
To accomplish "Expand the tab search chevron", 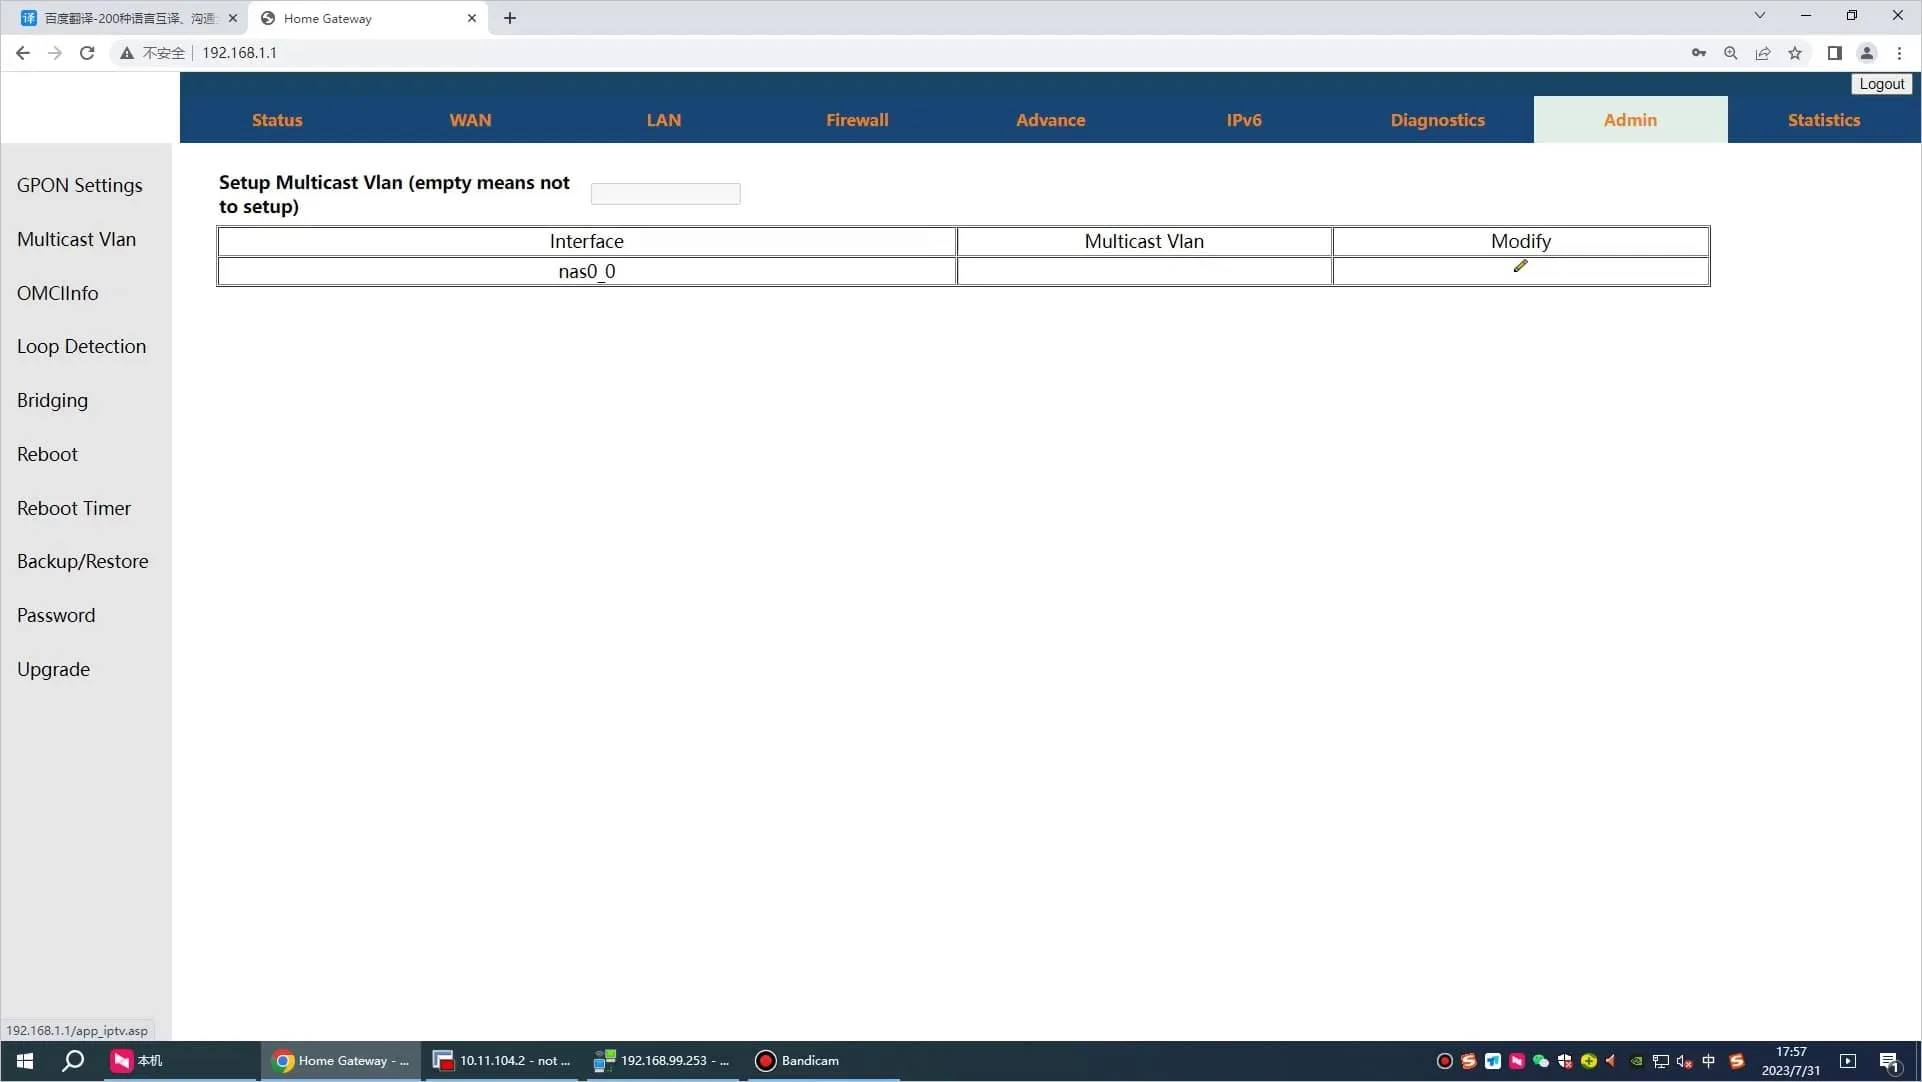I will pos(1759,15).
